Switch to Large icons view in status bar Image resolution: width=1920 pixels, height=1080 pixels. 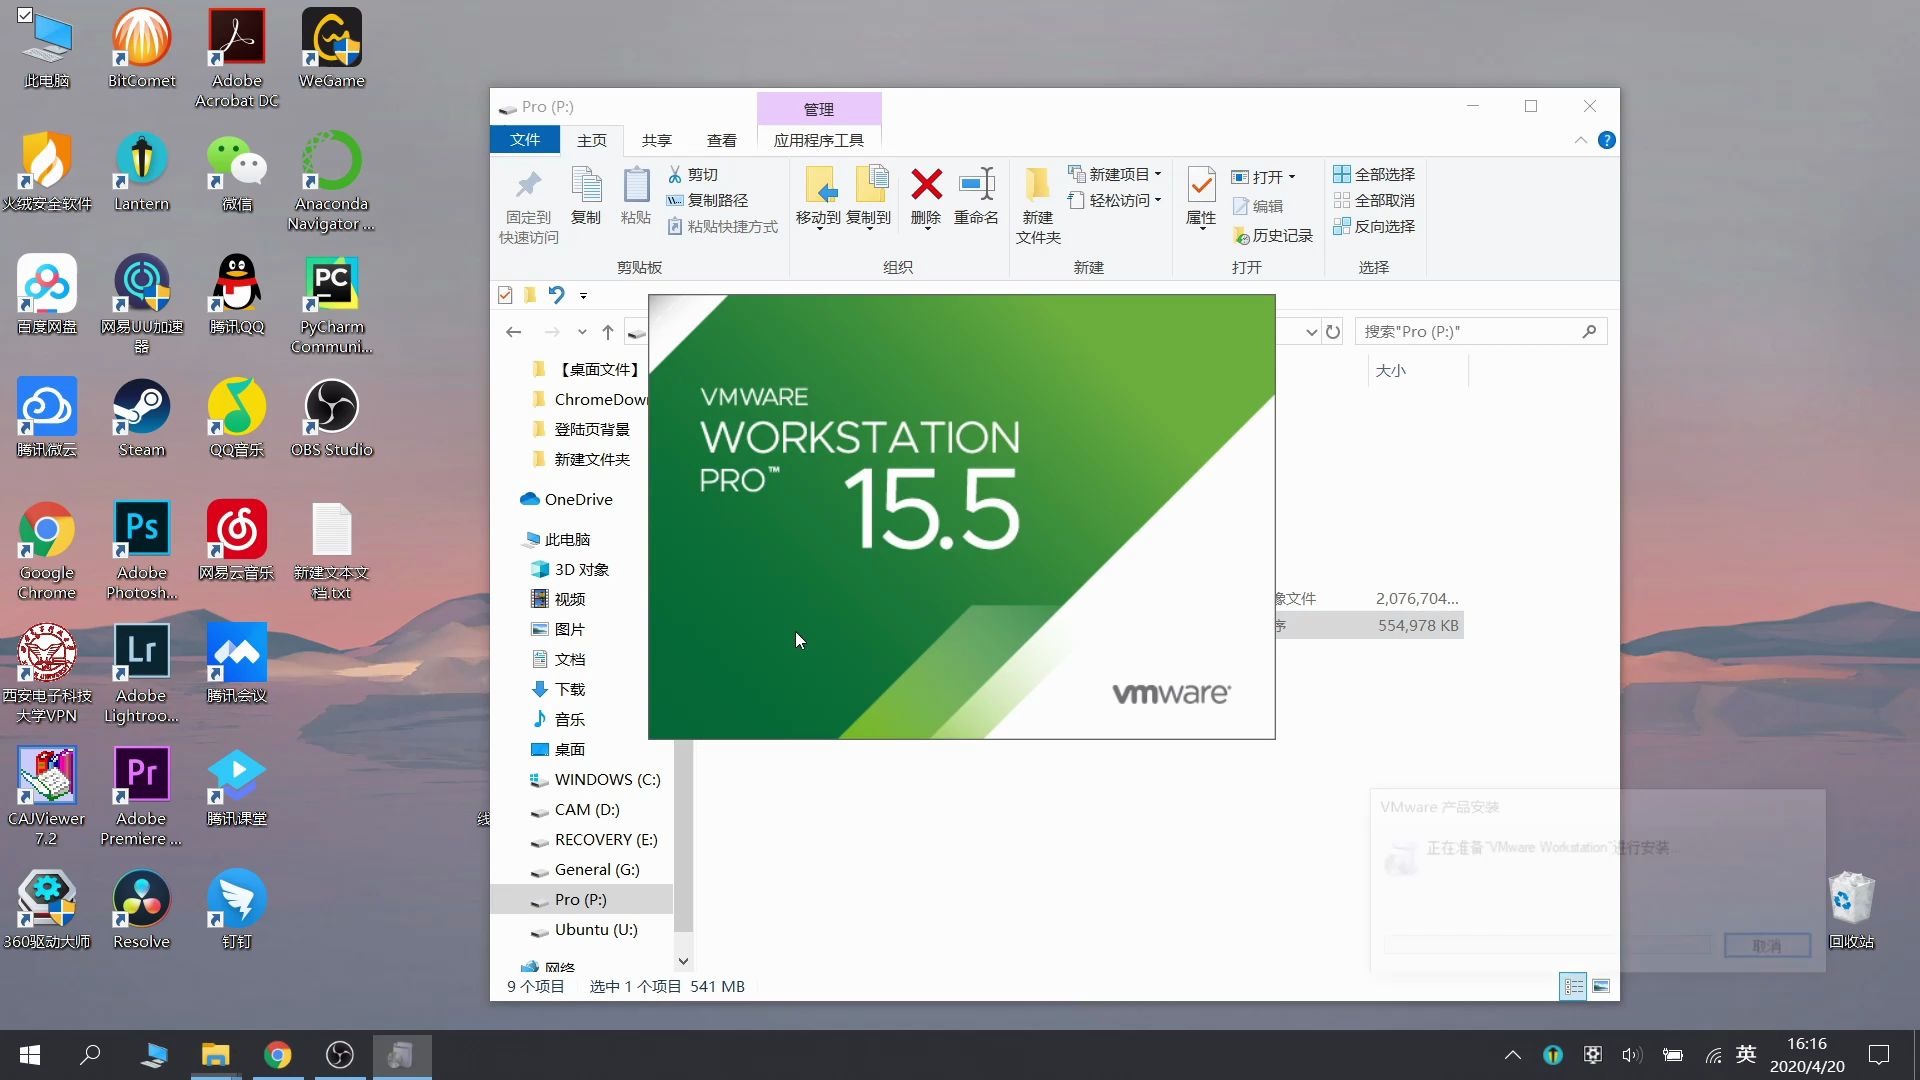1601,987
